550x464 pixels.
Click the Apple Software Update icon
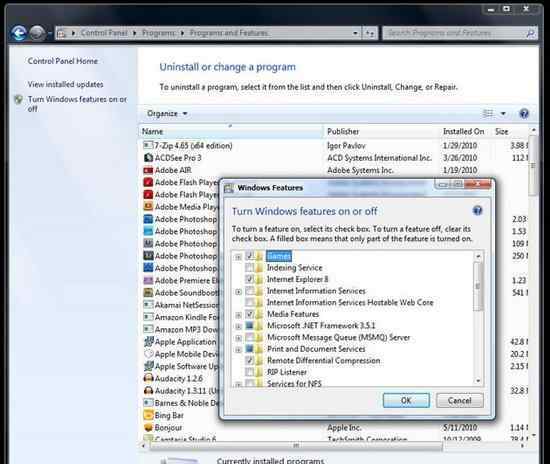[x=148, y=366]
